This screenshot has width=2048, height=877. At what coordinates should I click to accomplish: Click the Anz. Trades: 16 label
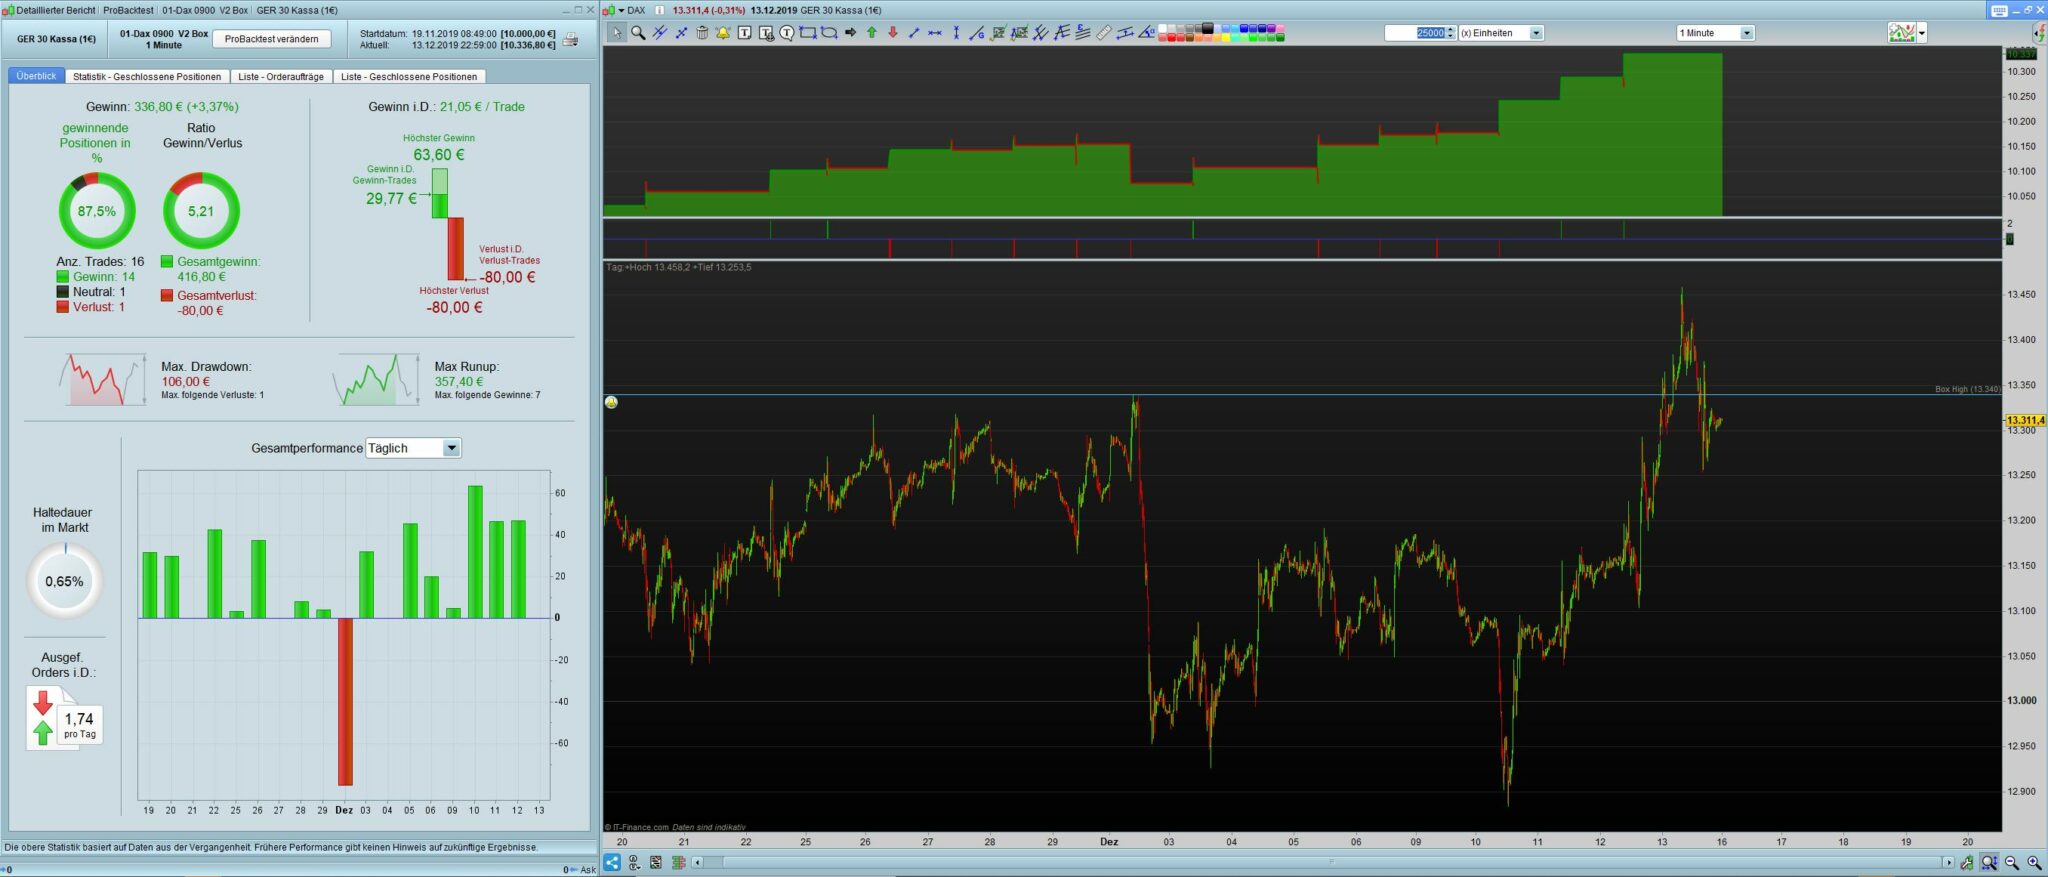tap(100, 262)
